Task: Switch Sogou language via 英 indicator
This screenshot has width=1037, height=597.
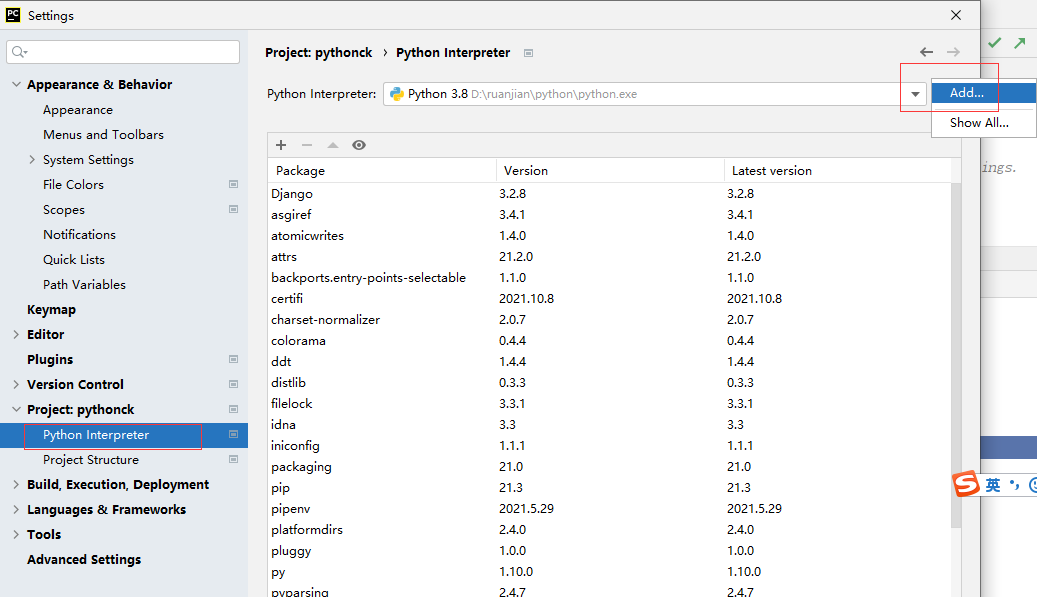Action: click(x=993, y=485)
